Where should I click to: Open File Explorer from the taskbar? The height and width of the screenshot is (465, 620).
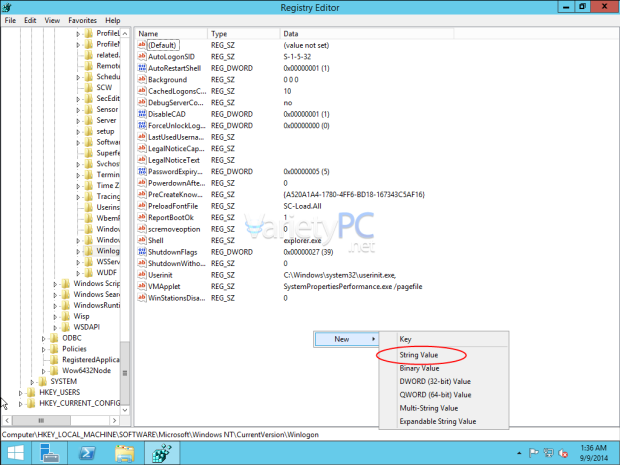[x=124, y=453]
